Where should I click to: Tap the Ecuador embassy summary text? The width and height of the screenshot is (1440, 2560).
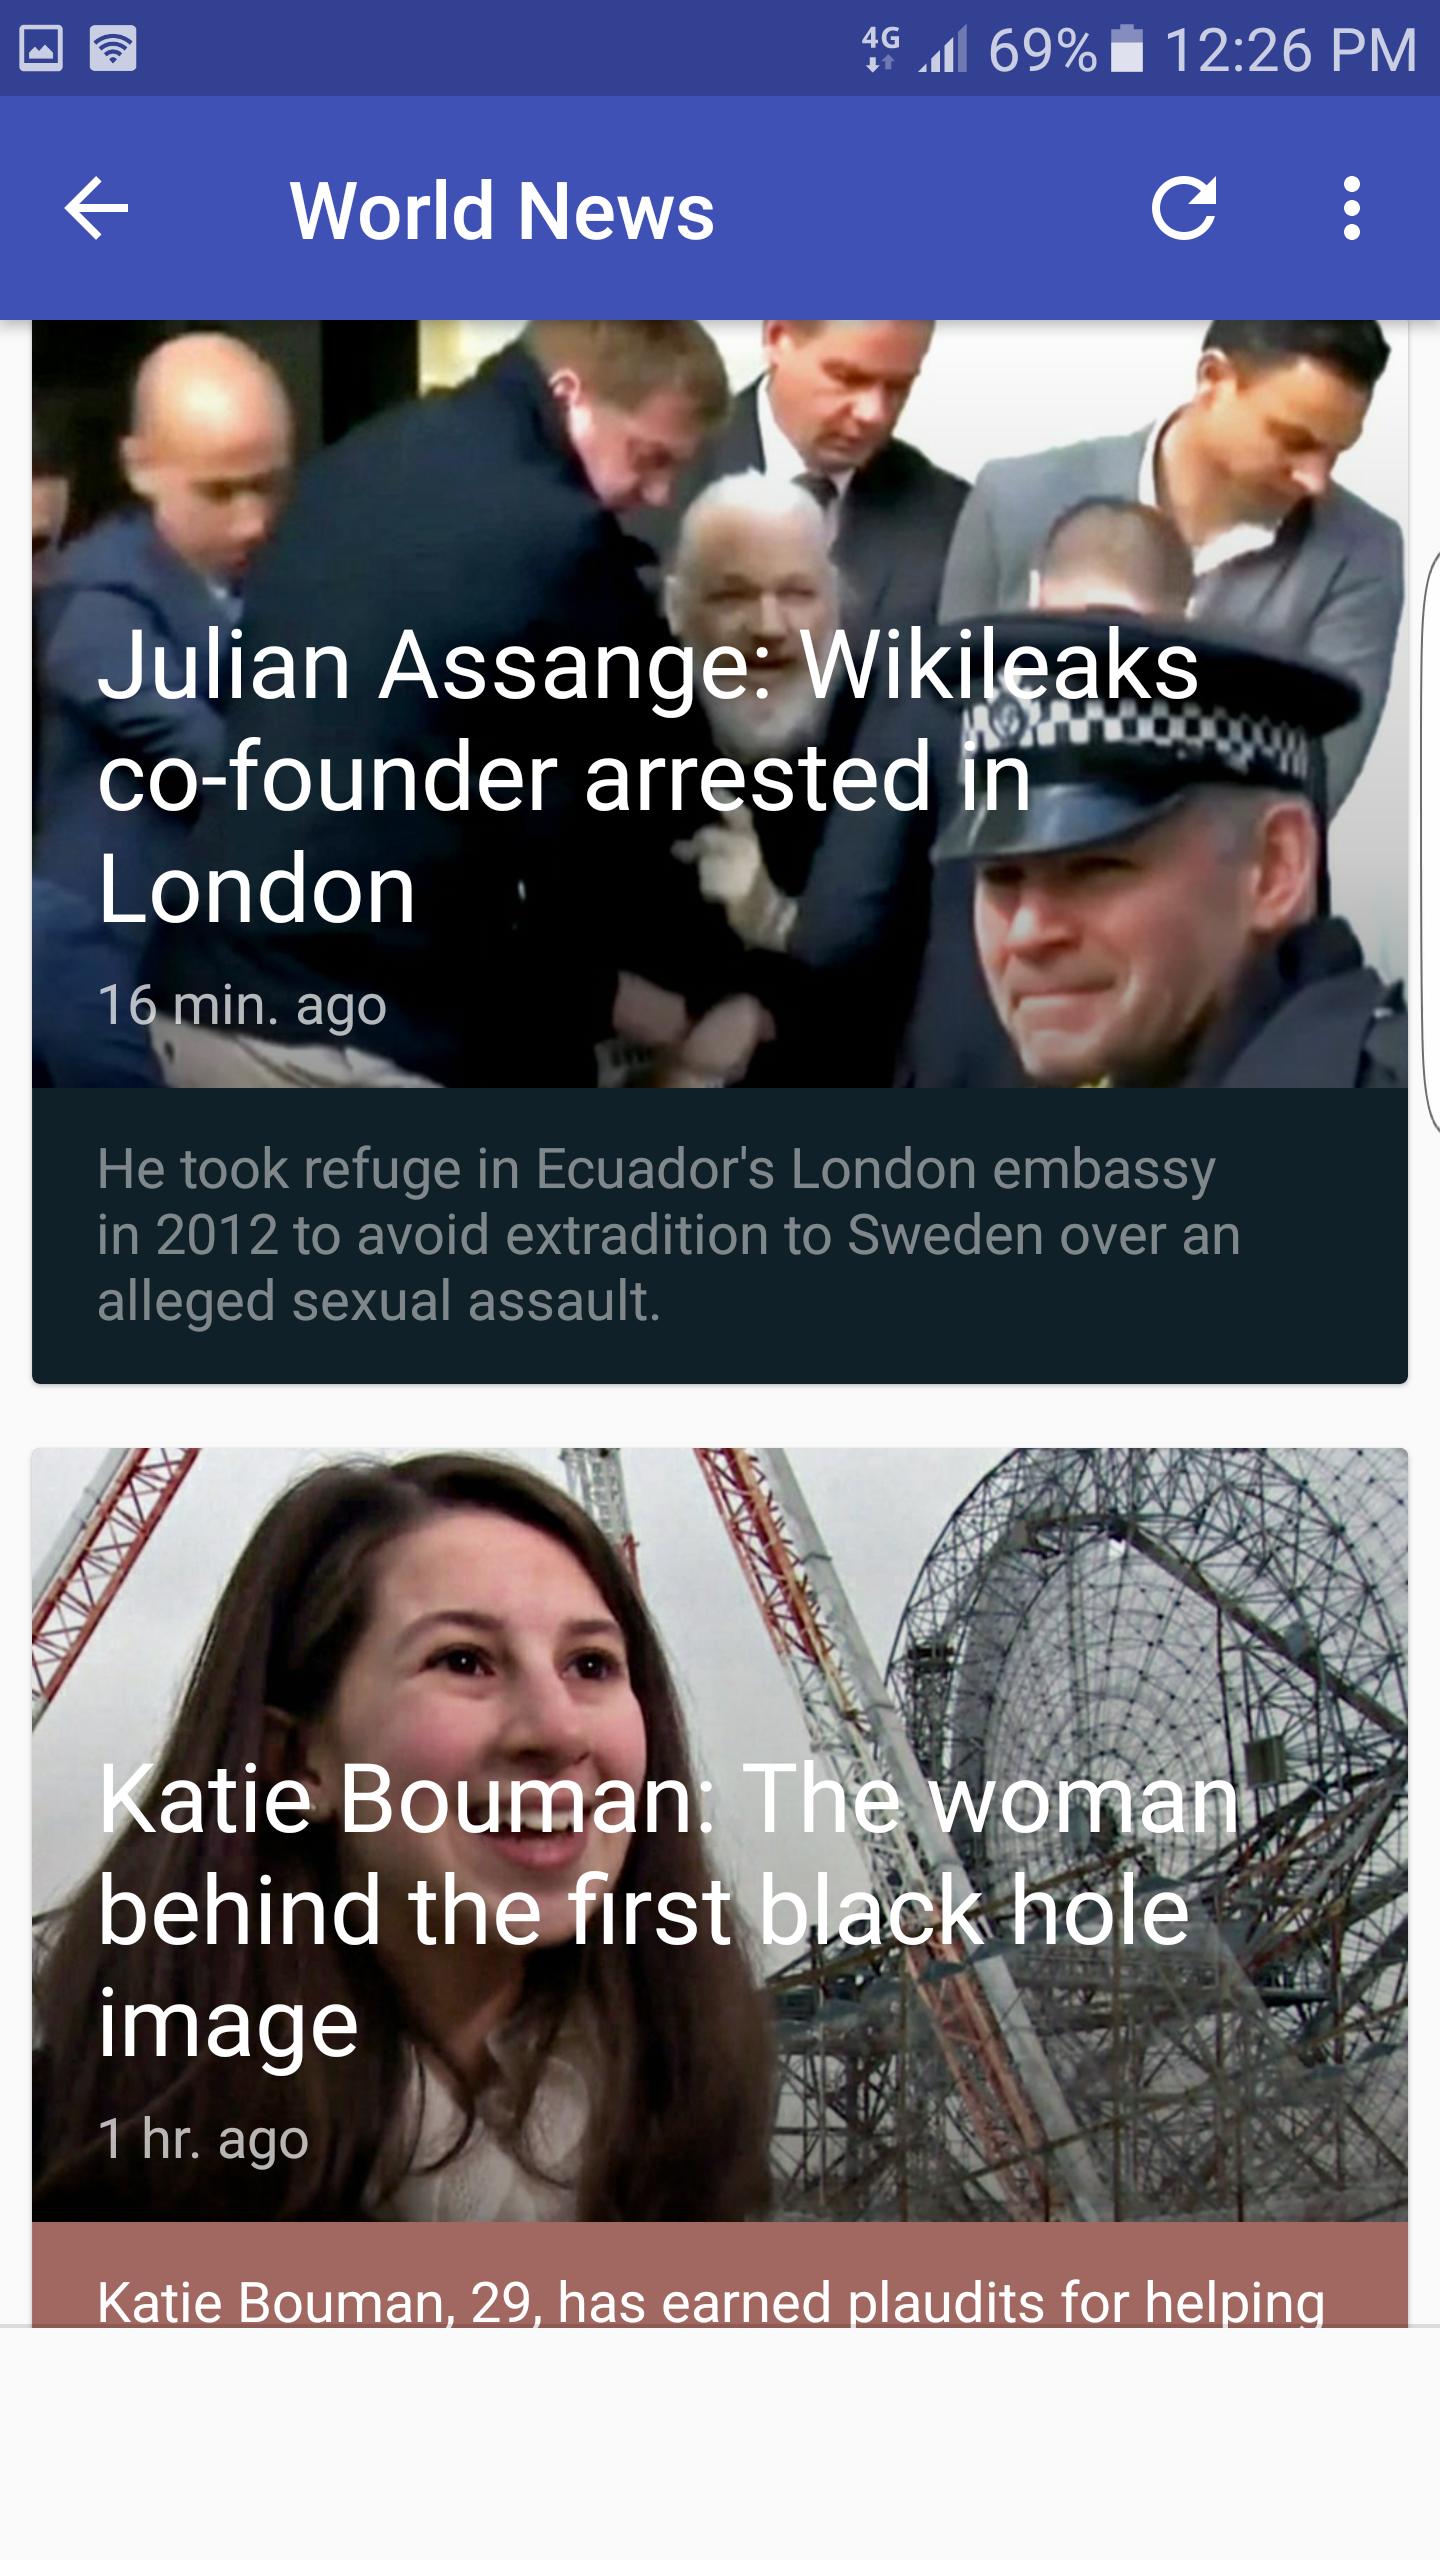(x=668, y=1235)
